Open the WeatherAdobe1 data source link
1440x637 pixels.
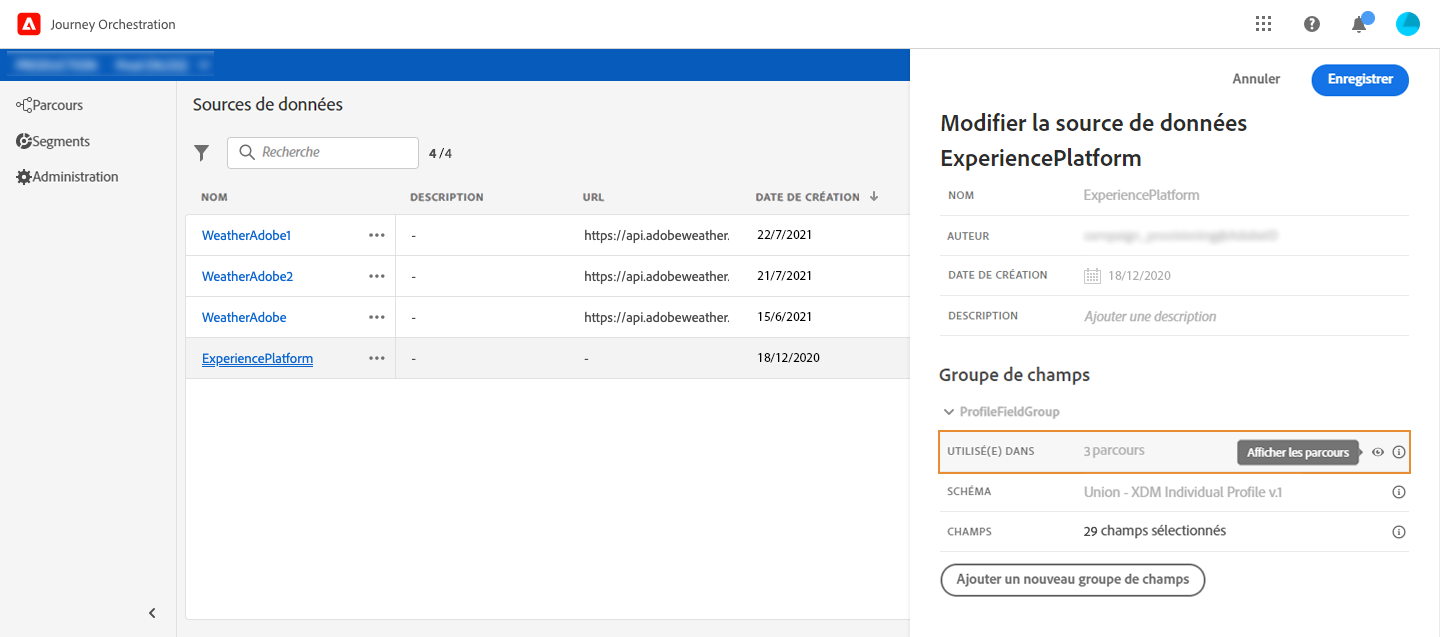point(246,235)
